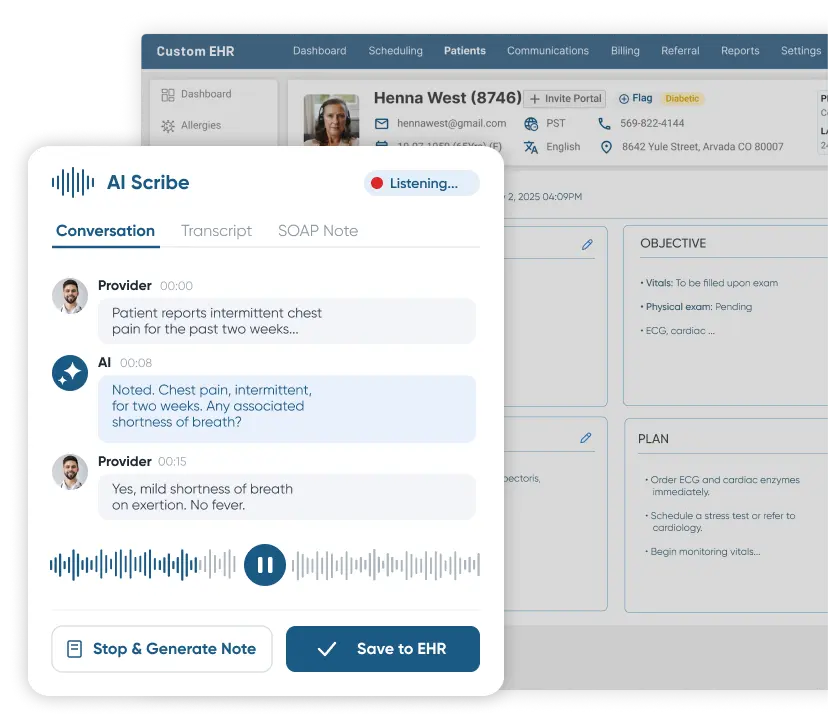The image size is (828, 724).
Task: Open the Reports menu
Action: (x=740, y=51)
